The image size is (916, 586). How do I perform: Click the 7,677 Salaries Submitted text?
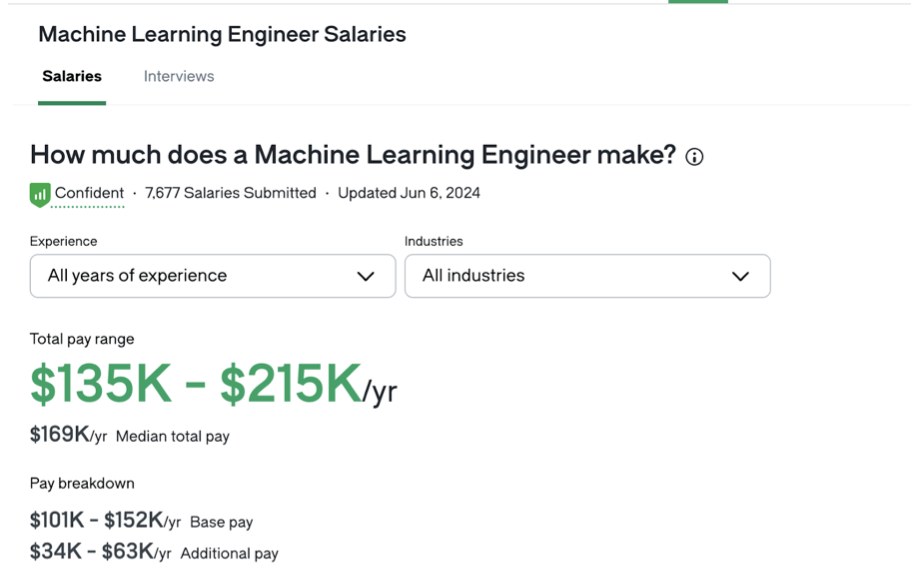point(230,193)
